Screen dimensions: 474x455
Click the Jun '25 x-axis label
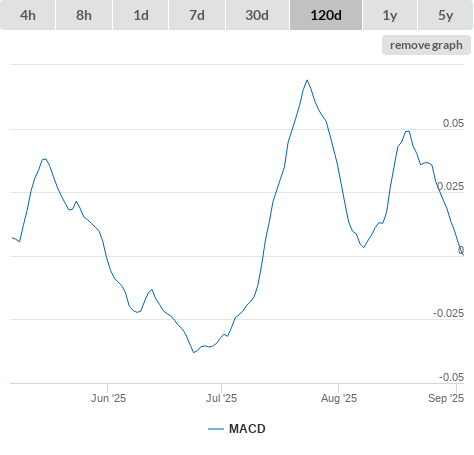click(108, 398)
